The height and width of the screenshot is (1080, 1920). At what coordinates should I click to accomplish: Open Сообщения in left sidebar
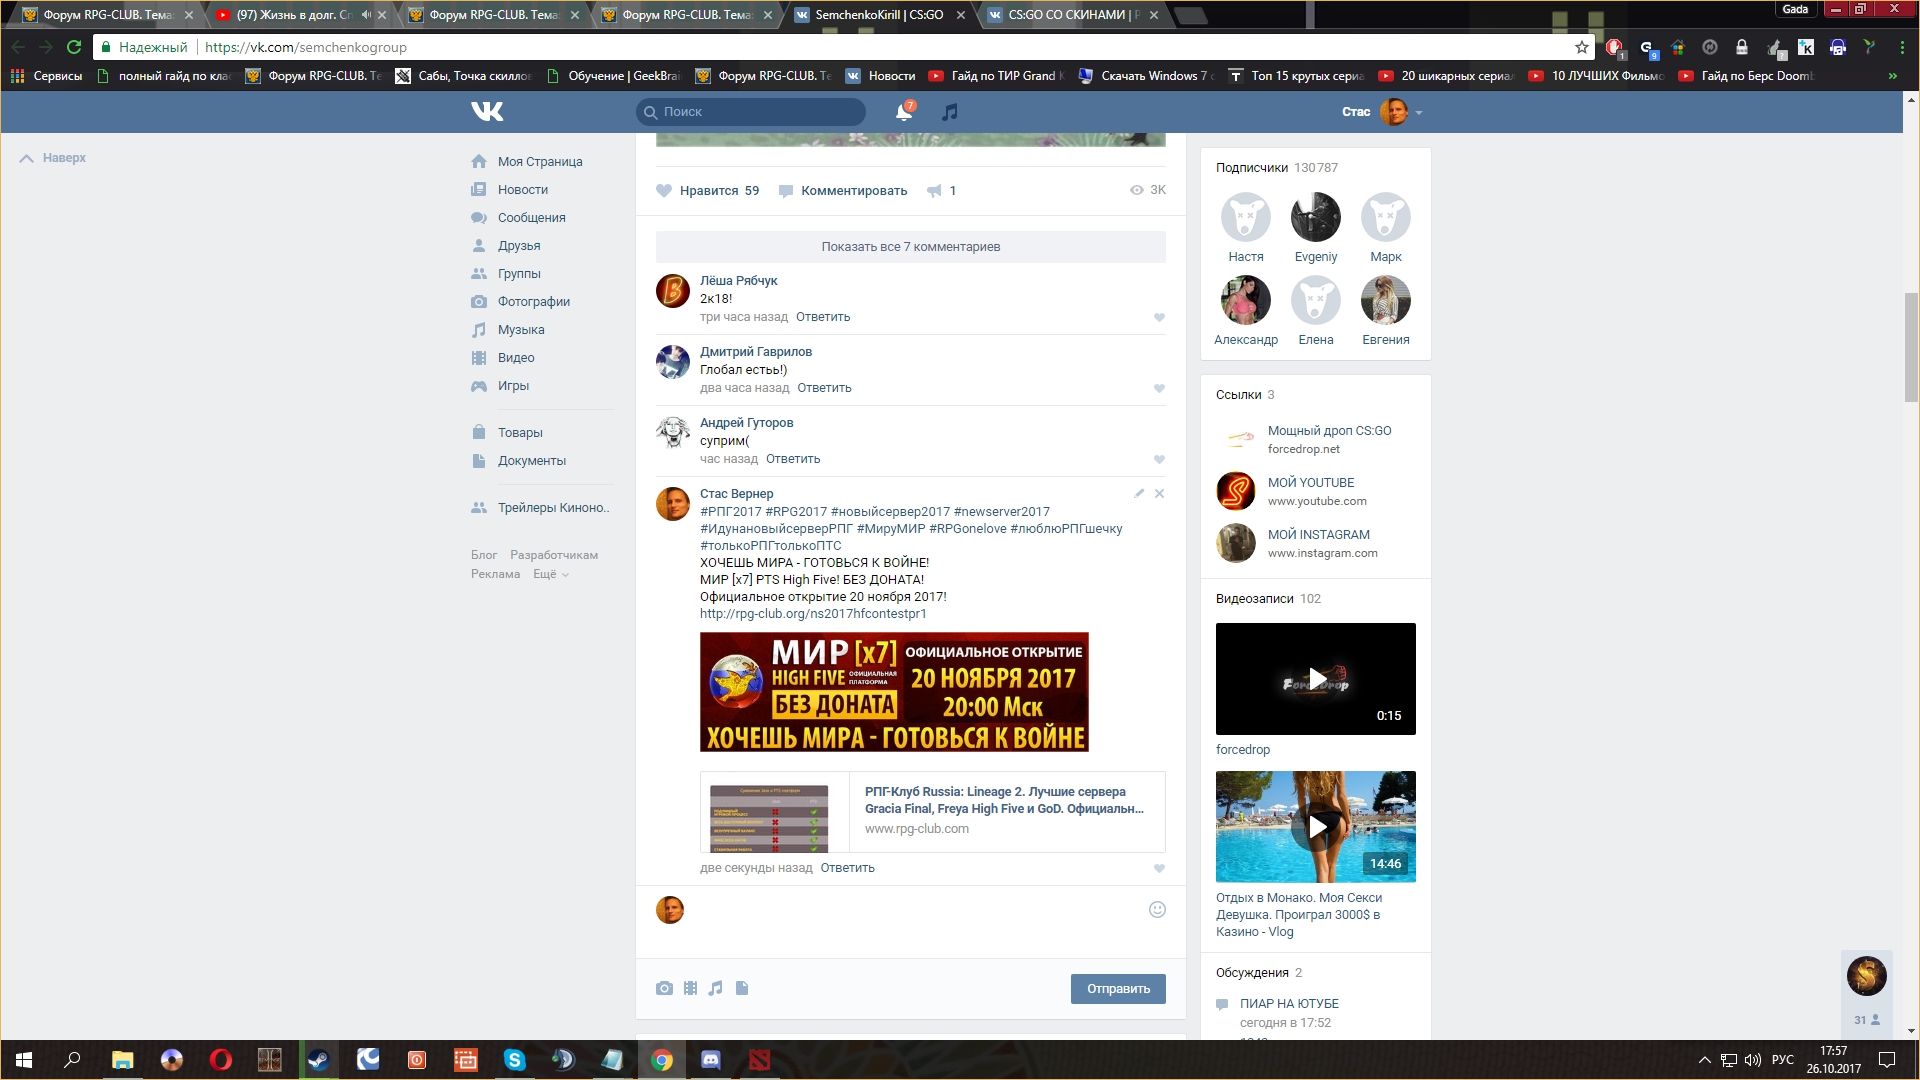[x=531, y=218]
